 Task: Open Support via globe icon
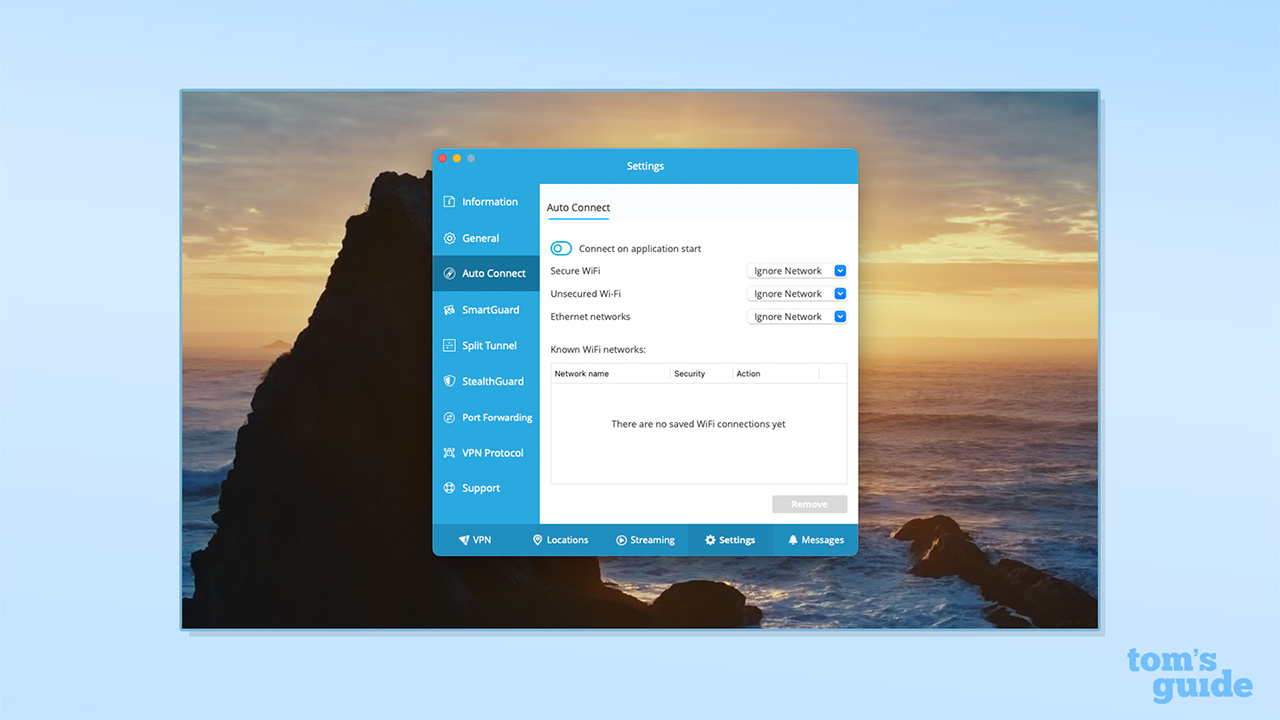(x=450, y=489)
